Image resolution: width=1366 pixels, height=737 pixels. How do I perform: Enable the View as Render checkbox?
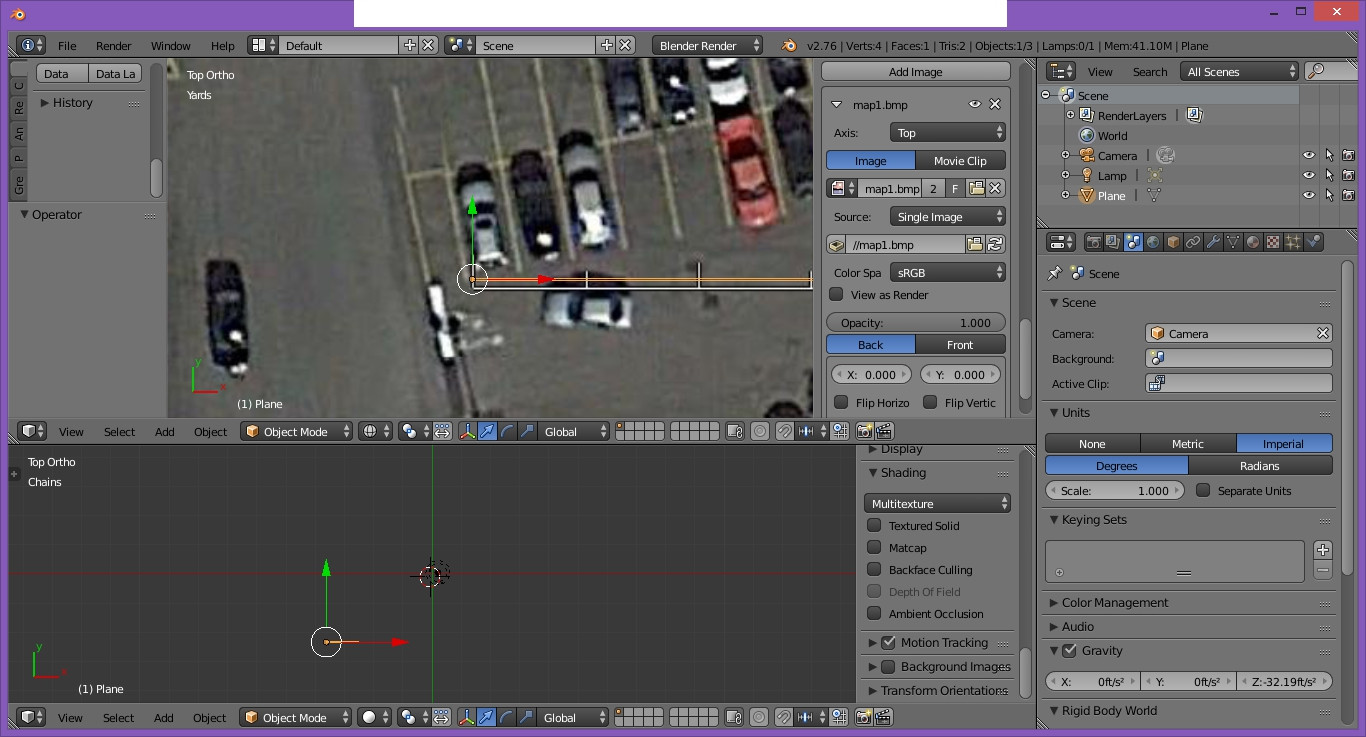(x=837, y=295)
